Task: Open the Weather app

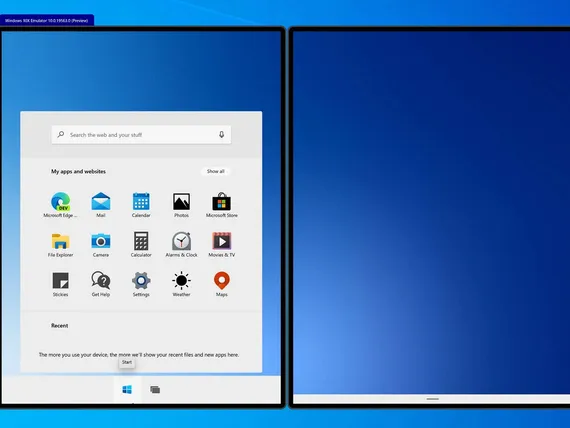Action: point(181,284)
